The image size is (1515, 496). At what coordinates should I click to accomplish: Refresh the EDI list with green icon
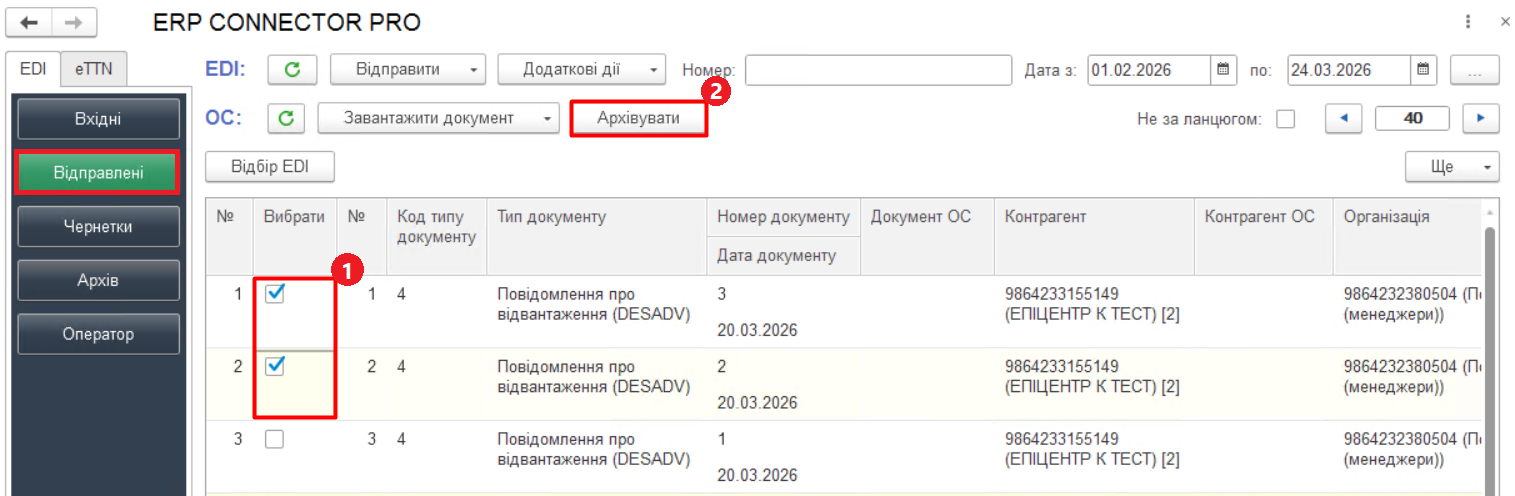[292, 70]
